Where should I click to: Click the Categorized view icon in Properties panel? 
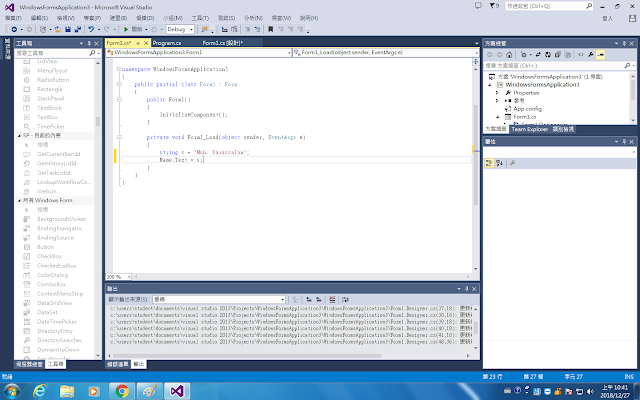(x=490, y=162)
